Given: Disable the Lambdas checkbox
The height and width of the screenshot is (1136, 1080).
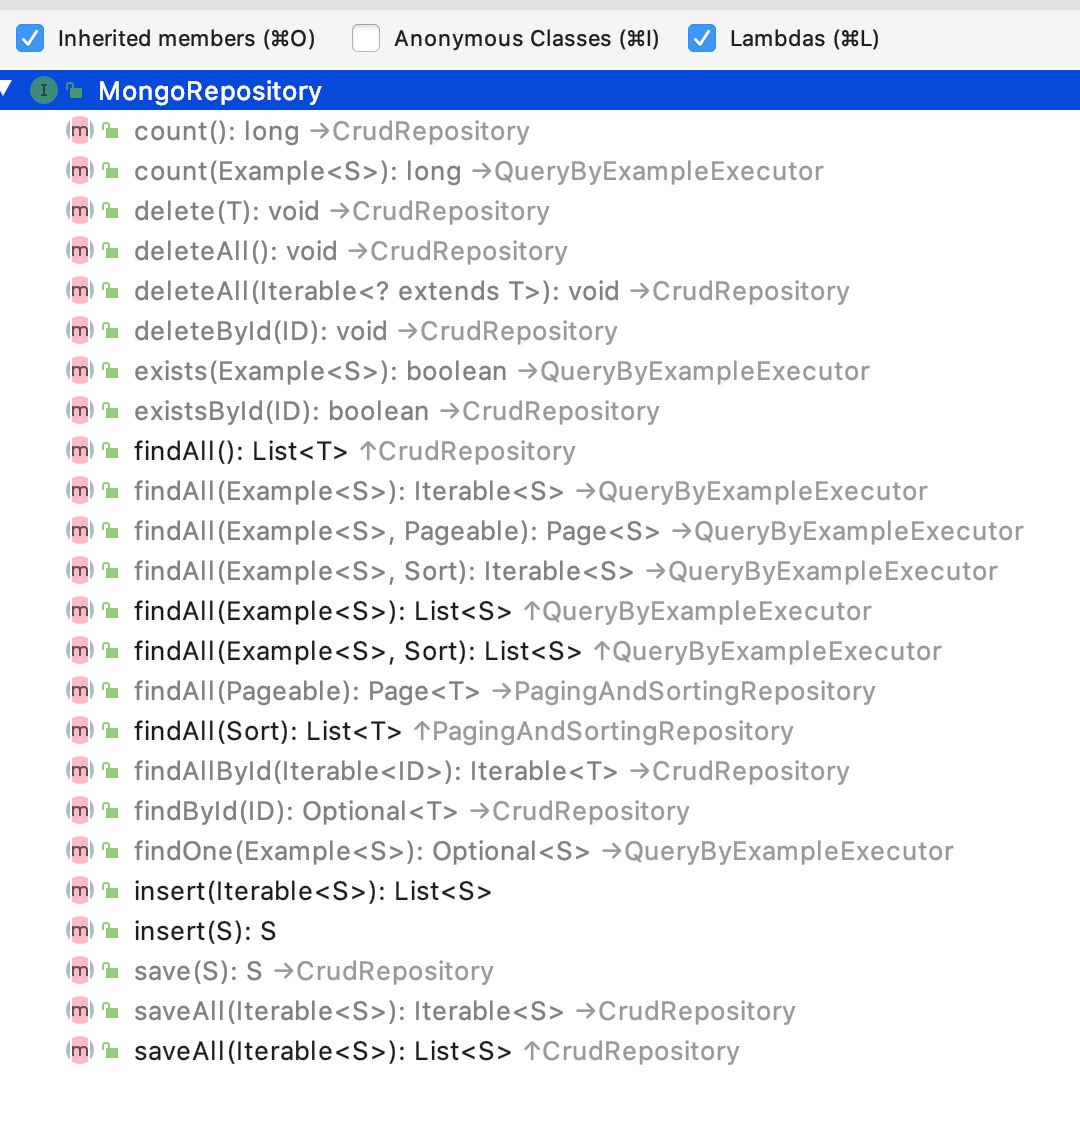Looking at the screenshot, I should coord(702,38).
